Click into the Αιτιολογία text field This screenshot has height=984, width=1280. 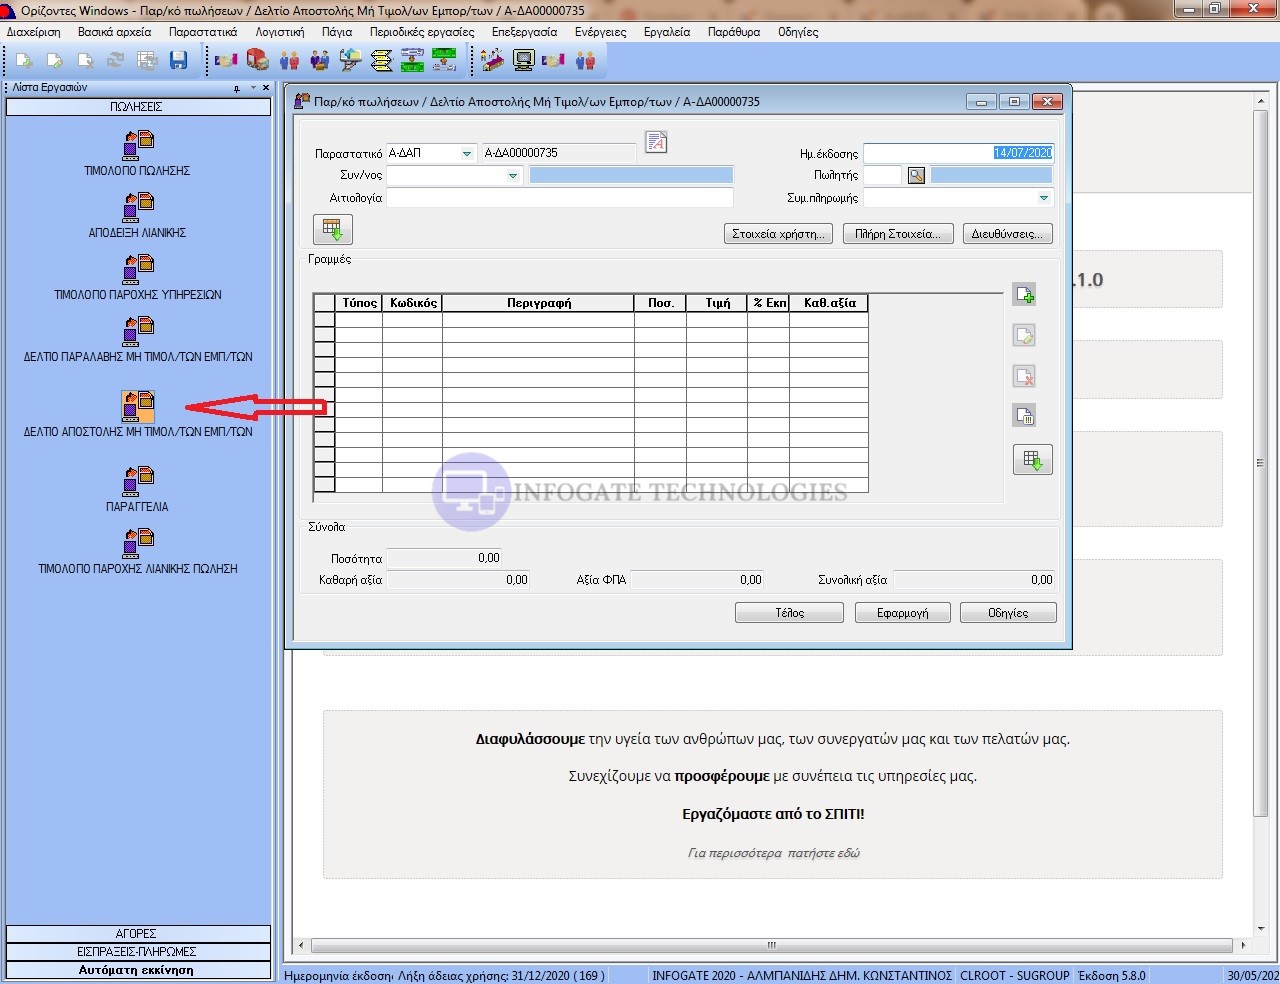click(560, 198)
